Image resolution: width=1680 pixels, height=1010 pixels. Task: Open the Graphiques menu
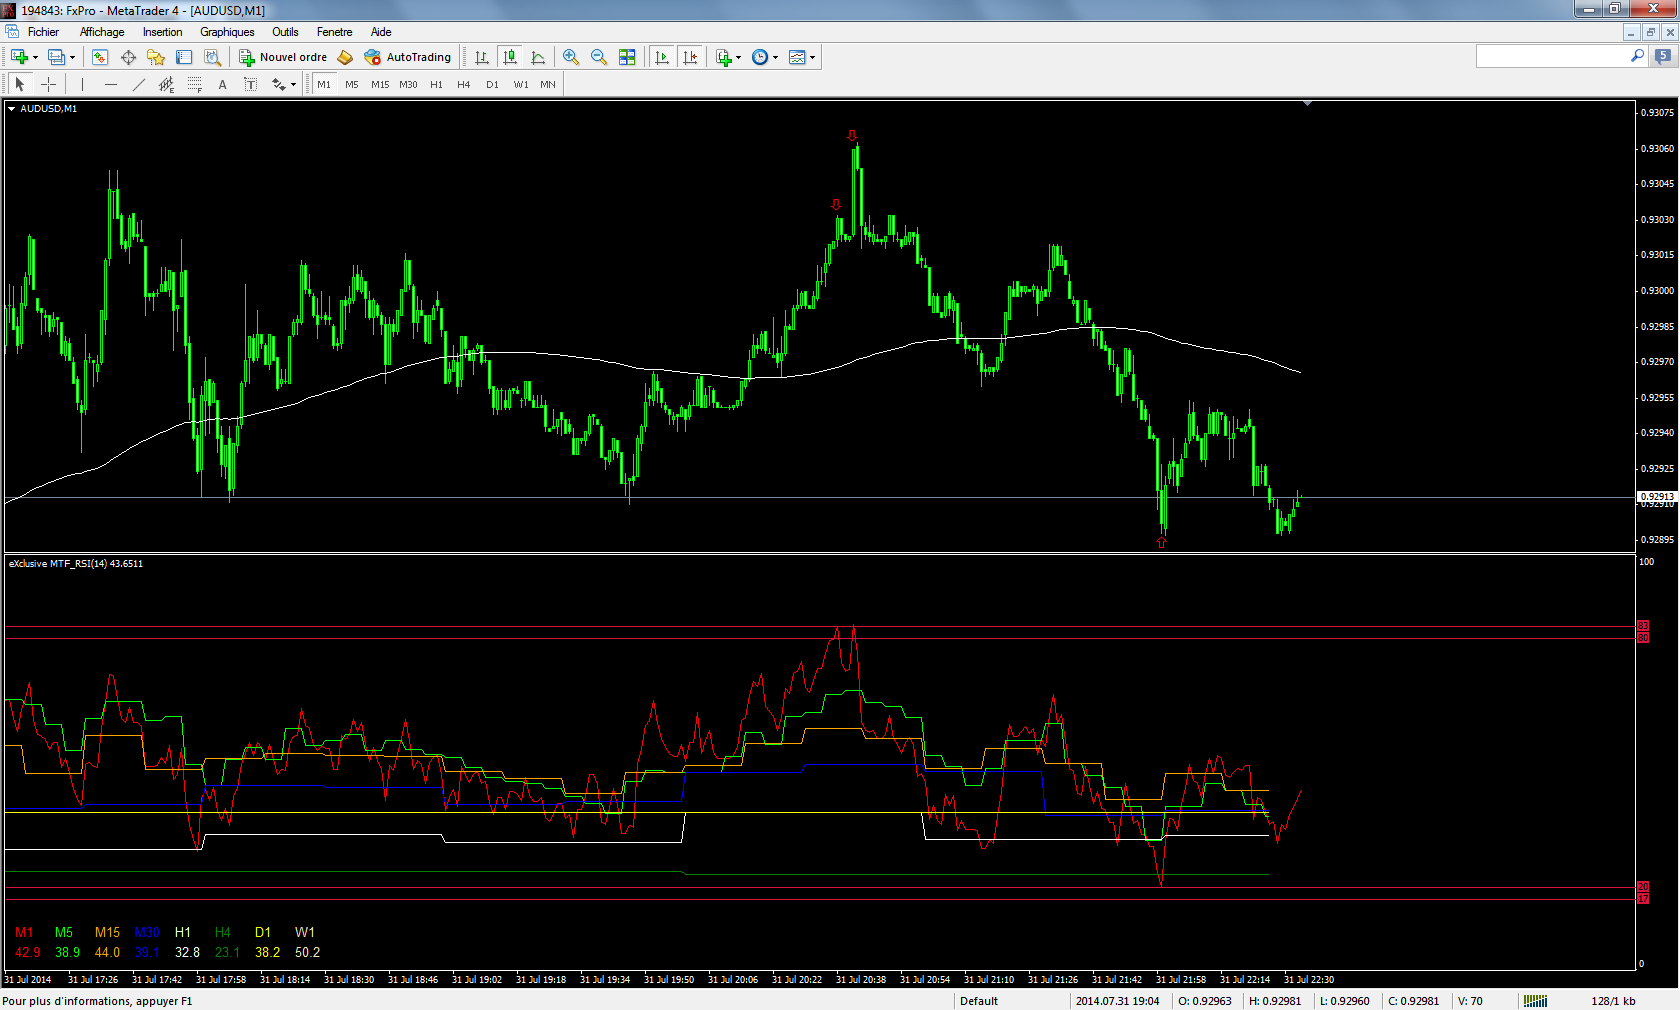coord(227,32)
